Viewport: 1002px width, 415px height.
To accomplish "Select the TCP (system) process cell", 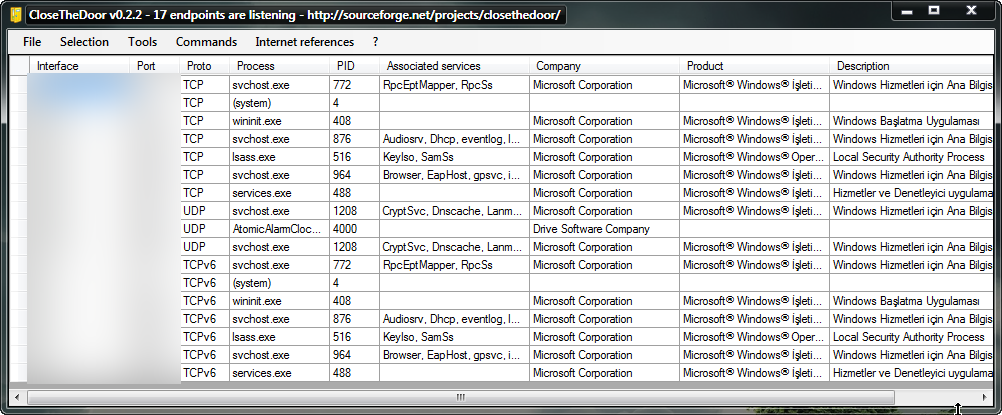I will 279,103.
